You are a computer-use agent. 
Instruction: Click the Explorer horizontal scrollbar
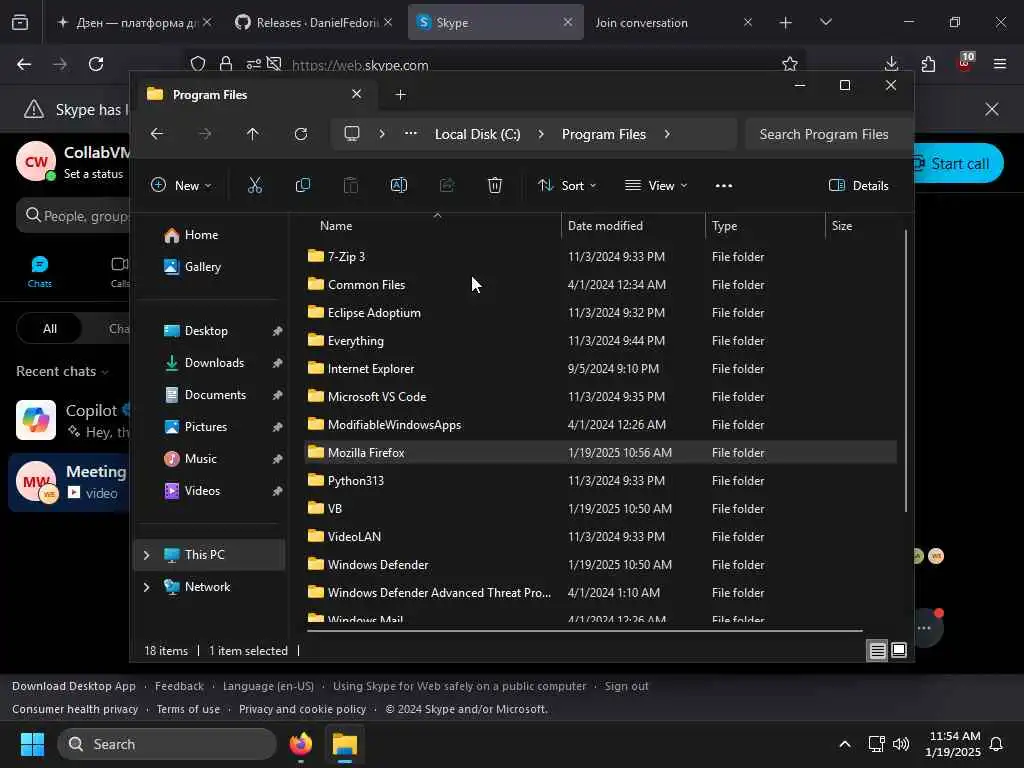584,631
